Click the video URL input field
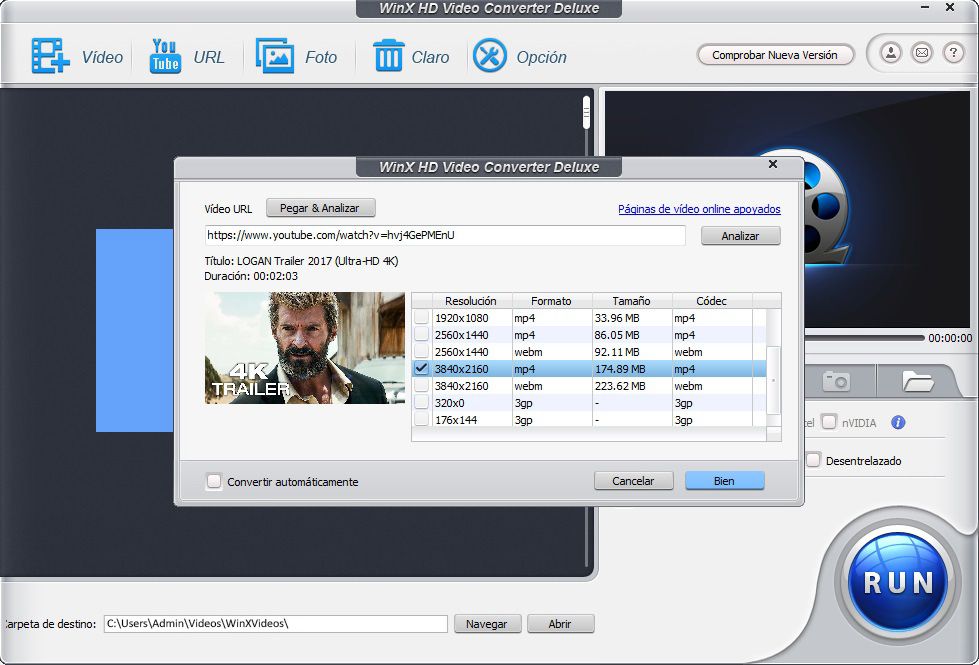 click(445, 235)
